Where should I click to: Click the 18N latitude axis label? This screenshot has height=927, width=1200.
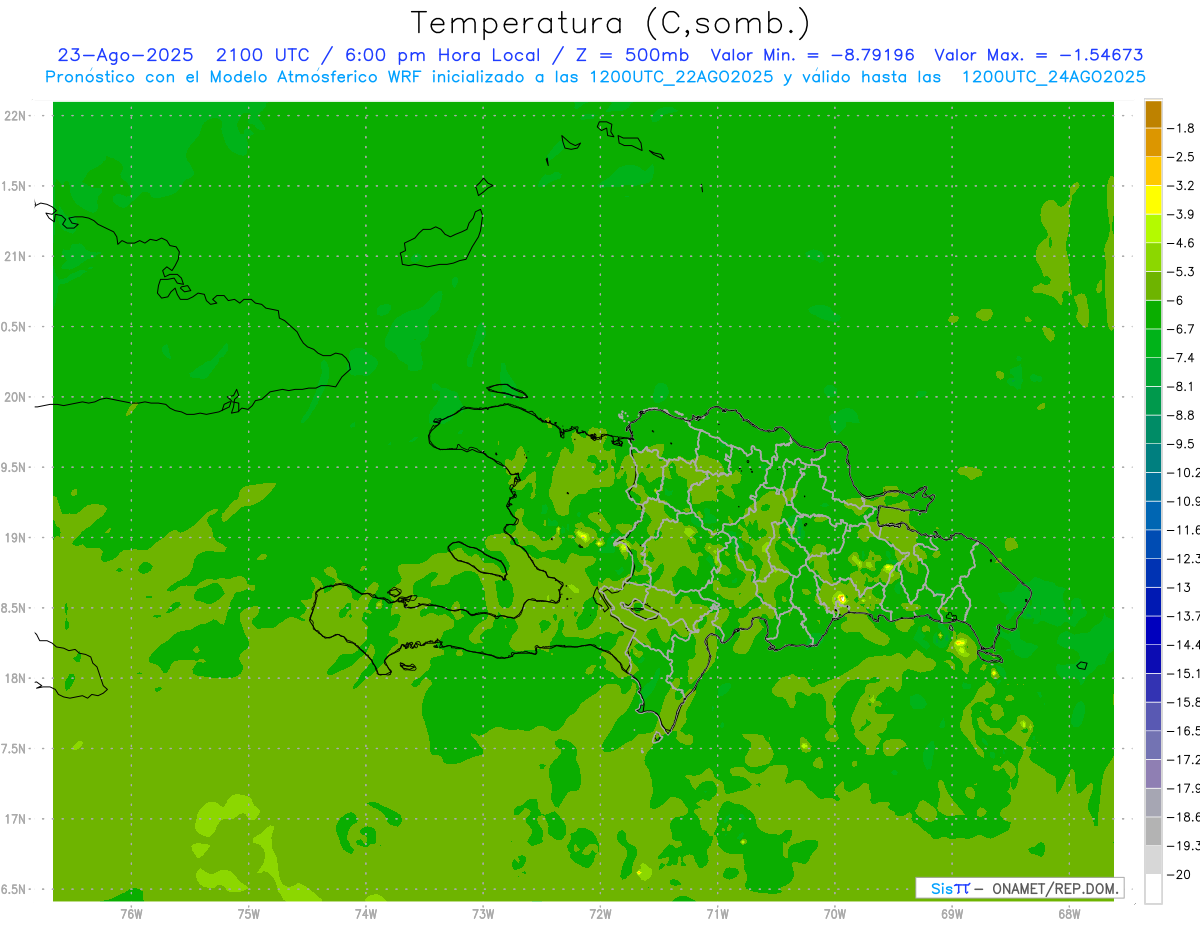16,678
